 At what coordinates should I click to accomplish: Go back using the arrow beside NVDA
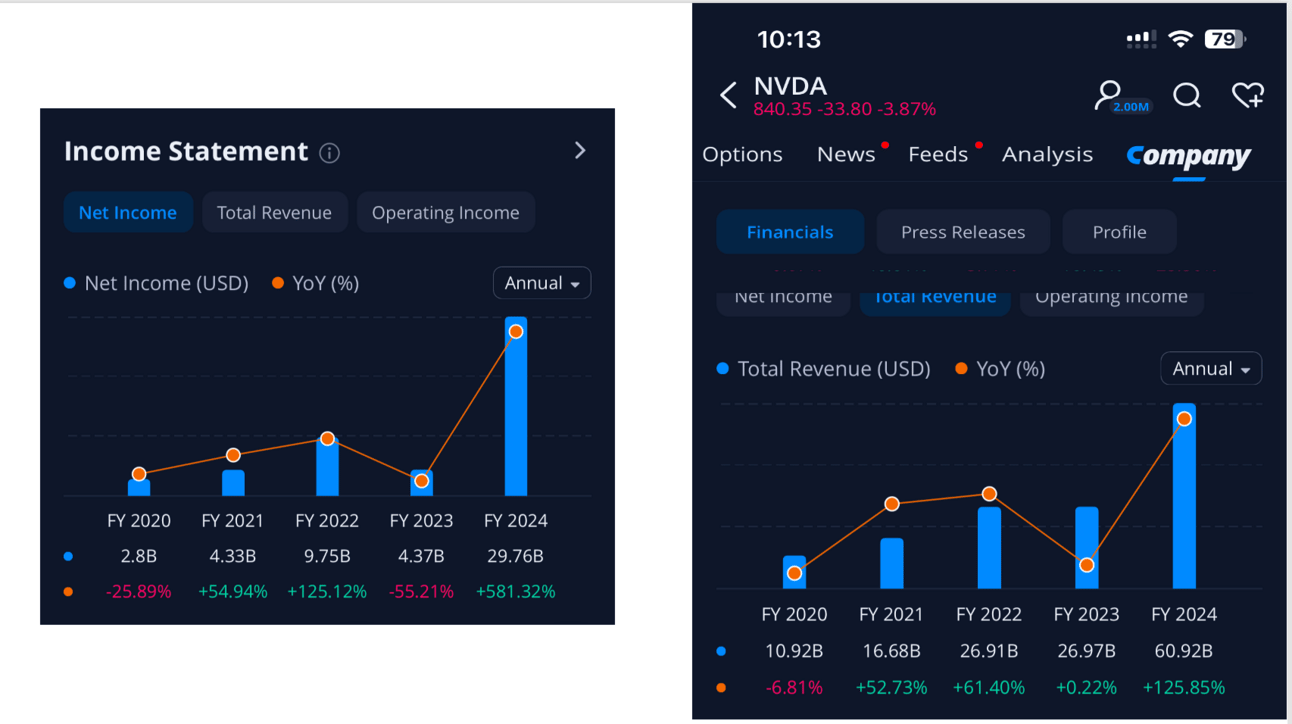point(728,95)
